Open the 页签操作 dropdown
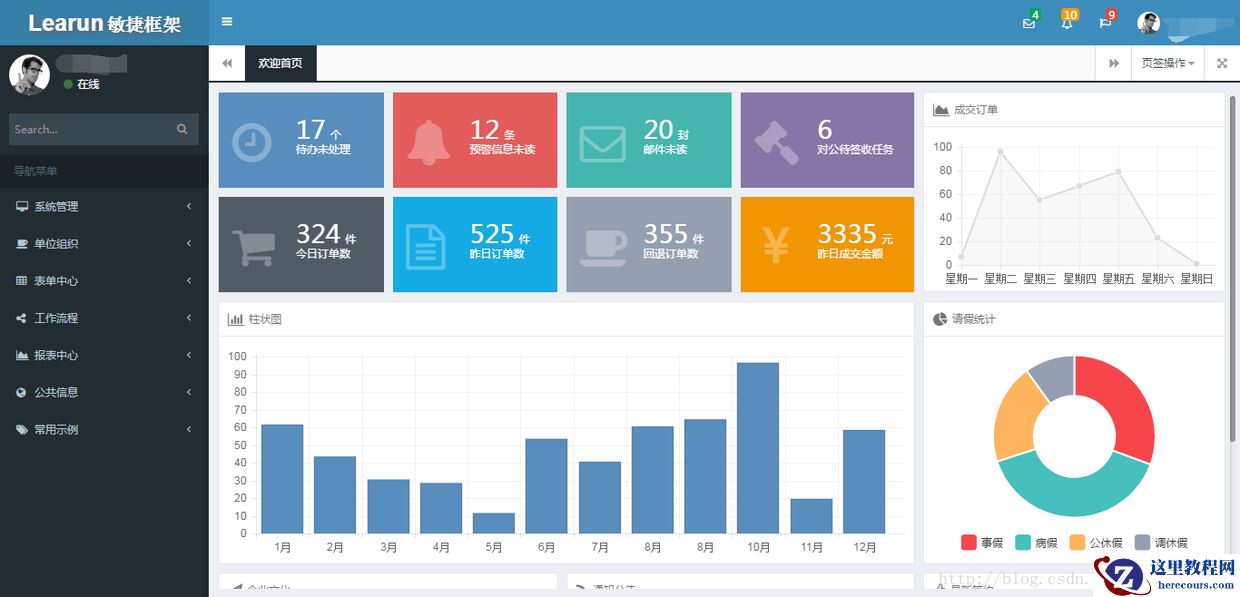The height and width of the screenshot is (597, 1240). click(x=1168, y=63)
